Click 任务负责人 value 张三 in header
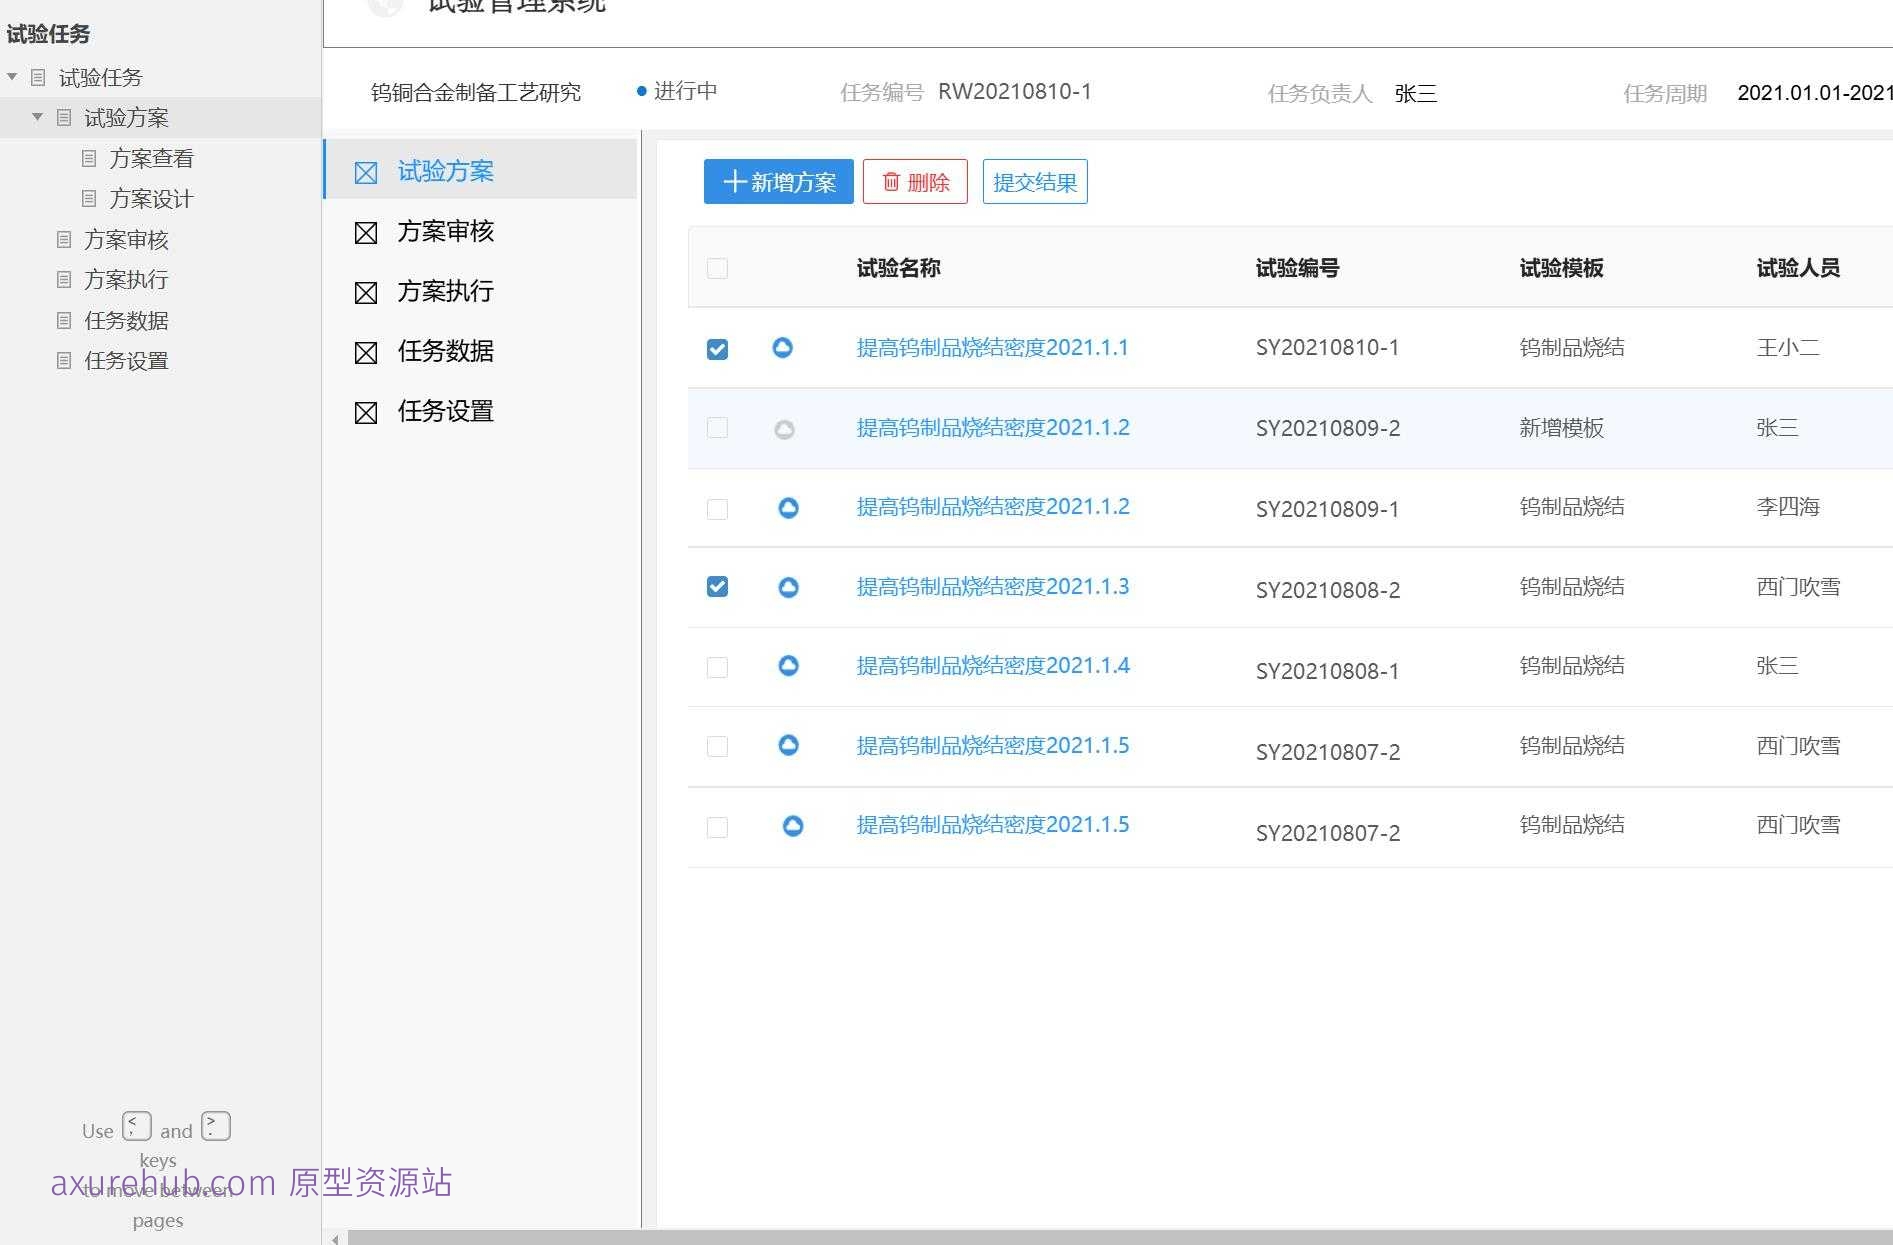Image resolution: width=1893 pixels, height=1245 pixels. [1415, 94]
